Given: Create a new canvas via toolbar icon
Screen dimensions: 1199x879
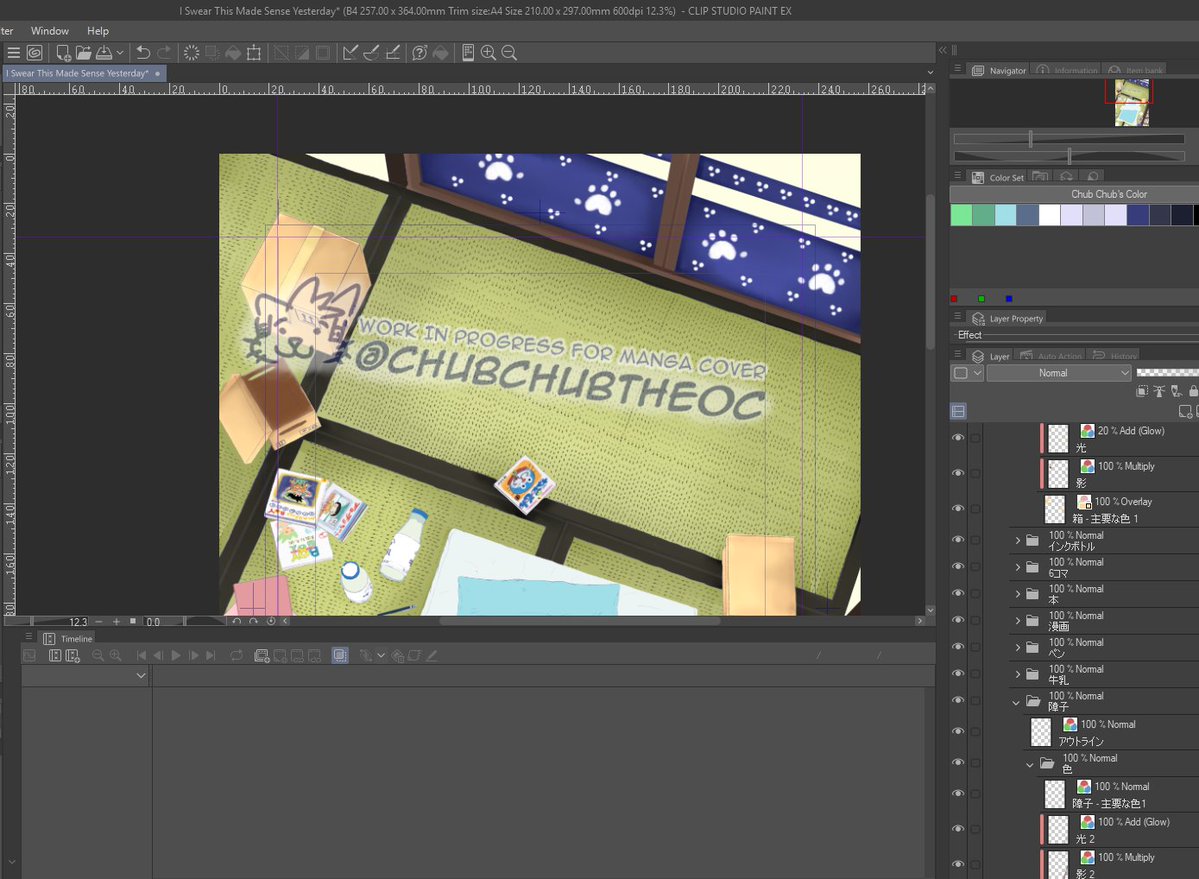Looking at the screenshot, I should (62, 52).
